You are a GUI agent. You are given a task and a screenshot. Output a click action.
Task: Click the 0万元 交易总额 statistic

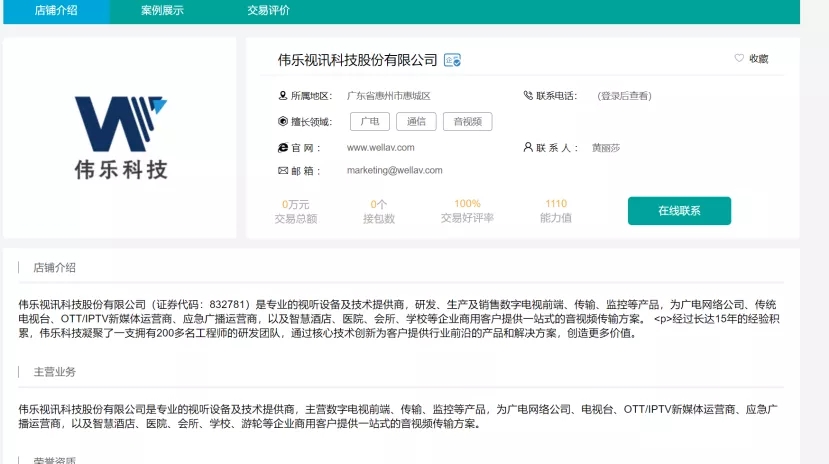(296, 211)
